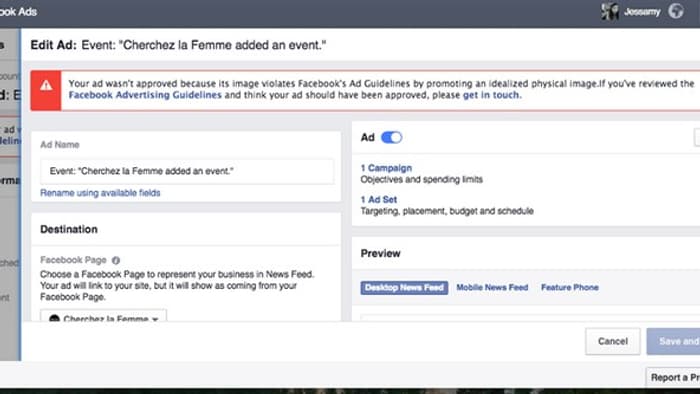
Task: Open the Cherchez la Femme page dropdown
Action: pyautogui.click(x=104, y=315)
